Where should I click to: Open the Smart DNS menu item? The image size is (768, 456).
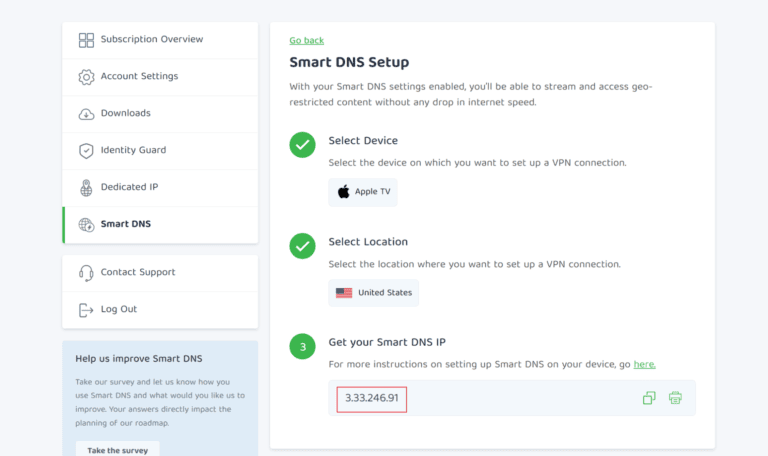point(125,224)
